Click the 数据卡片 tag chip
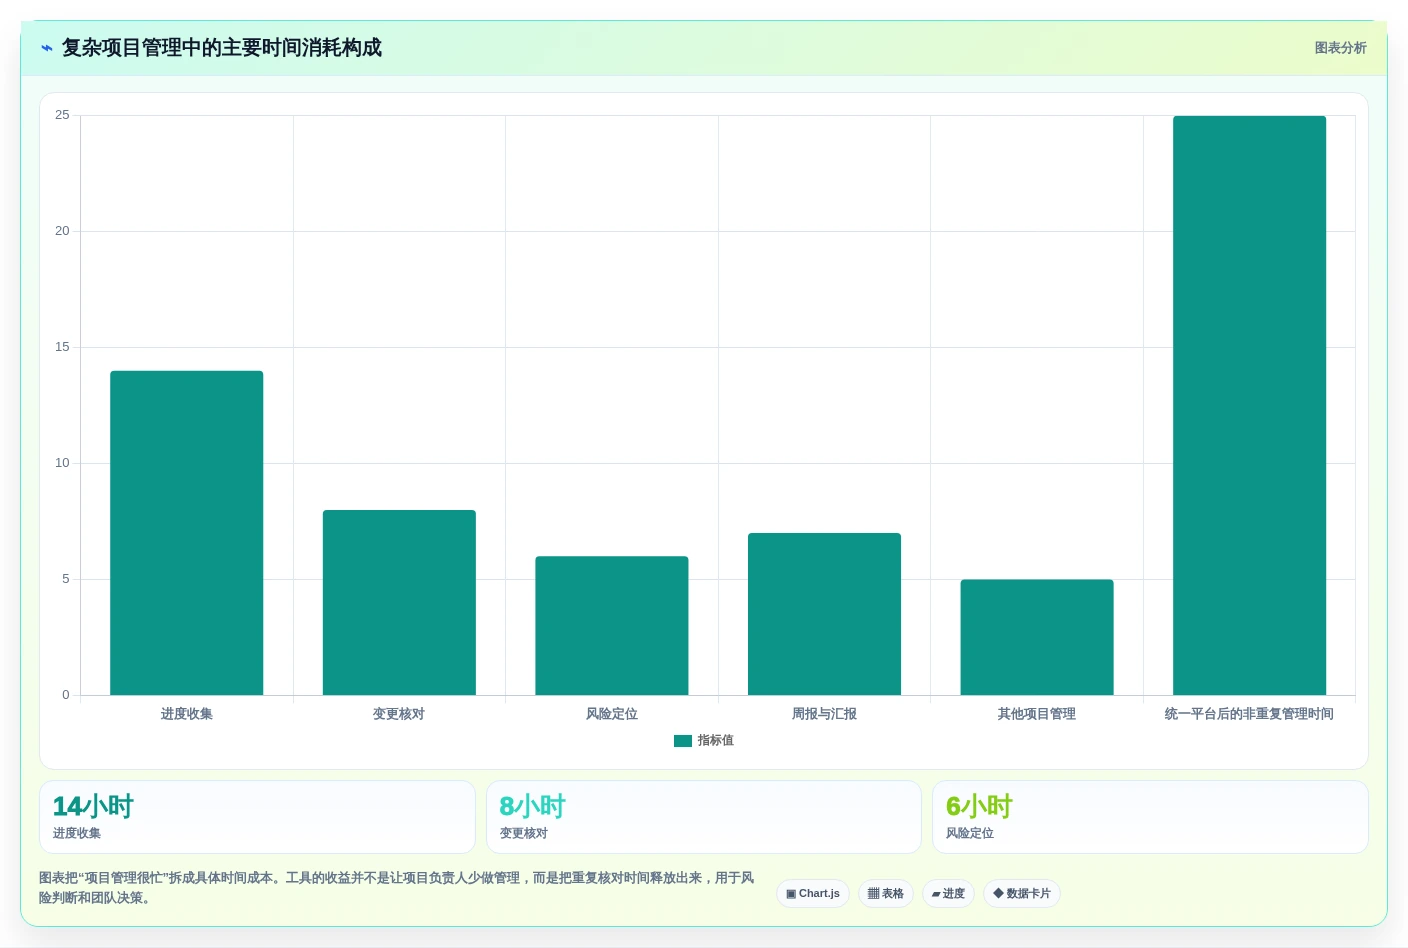 (1022, 894)
